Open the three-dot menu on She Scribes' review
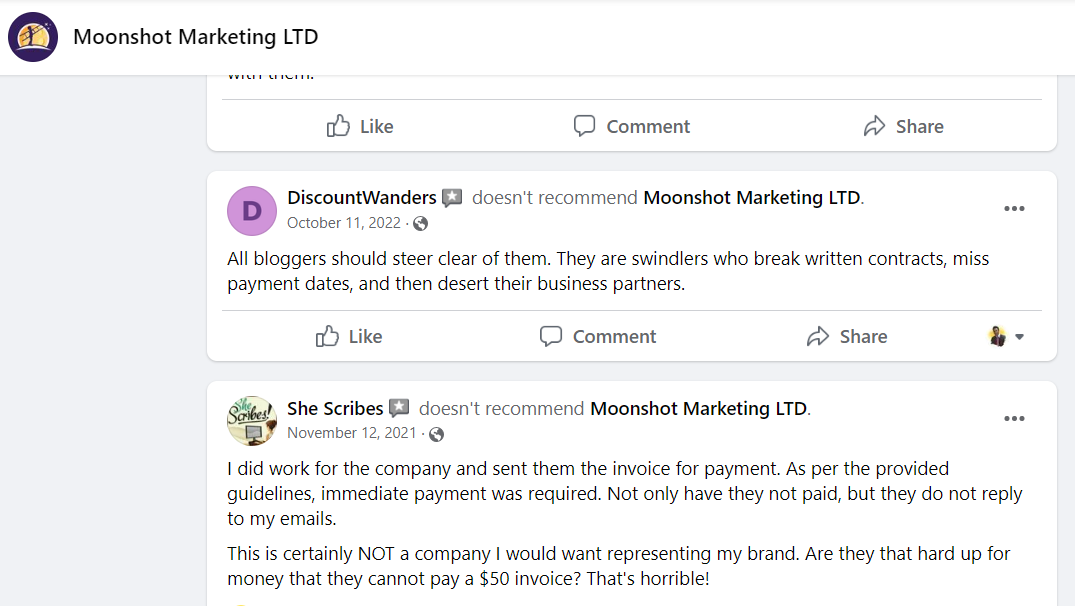The image size is (1075, 606). pyautogui.click(x=1014, y=418)
